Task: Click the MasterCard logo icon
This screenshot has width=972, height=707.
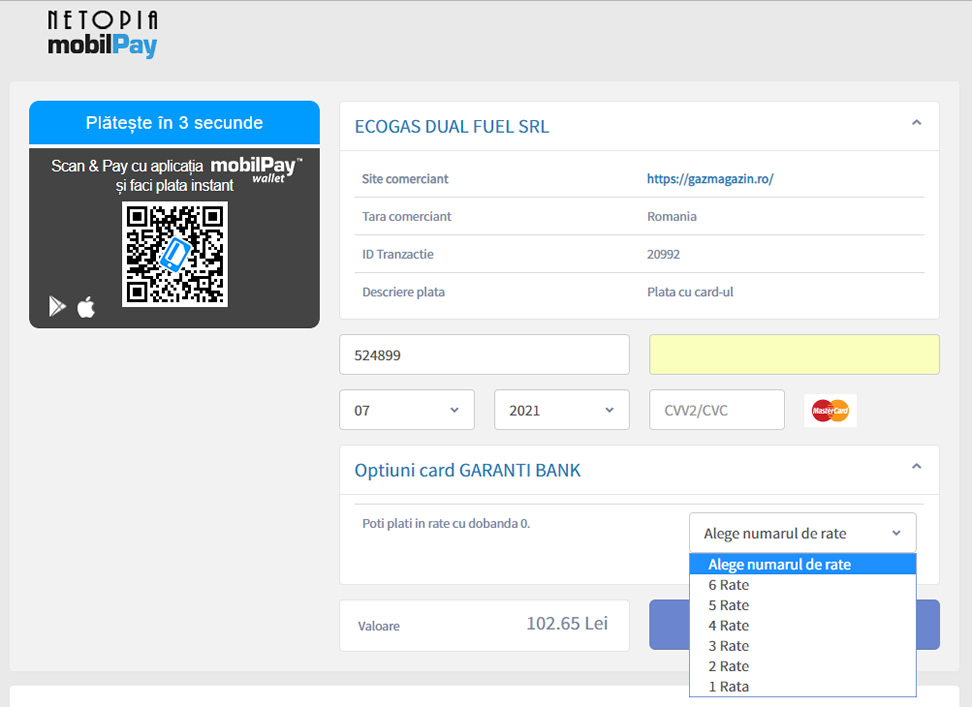Action: 830,410
